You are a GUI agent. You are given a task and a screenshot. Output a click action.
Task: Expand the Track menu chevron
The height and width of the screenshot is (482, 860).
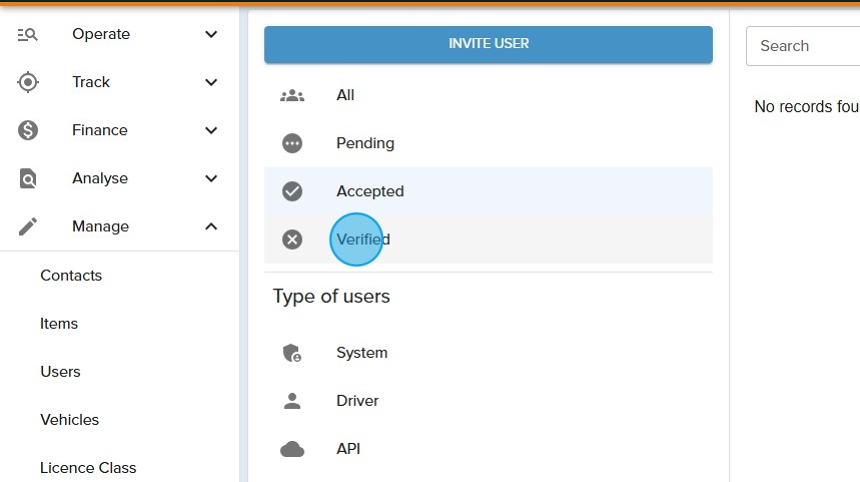click(x=211, y=82)
